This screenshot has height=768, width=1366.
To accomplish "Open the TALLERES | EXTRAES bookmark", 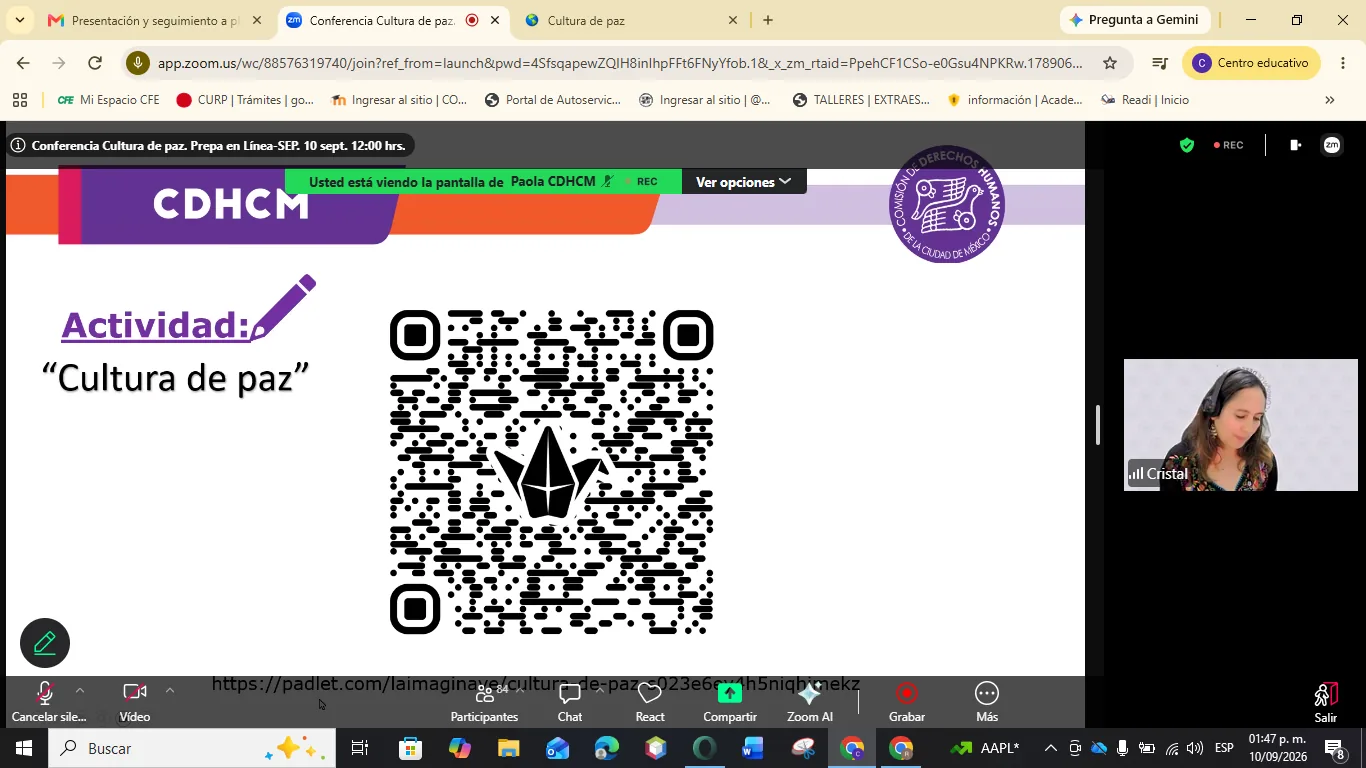I will tap(861, 100).
